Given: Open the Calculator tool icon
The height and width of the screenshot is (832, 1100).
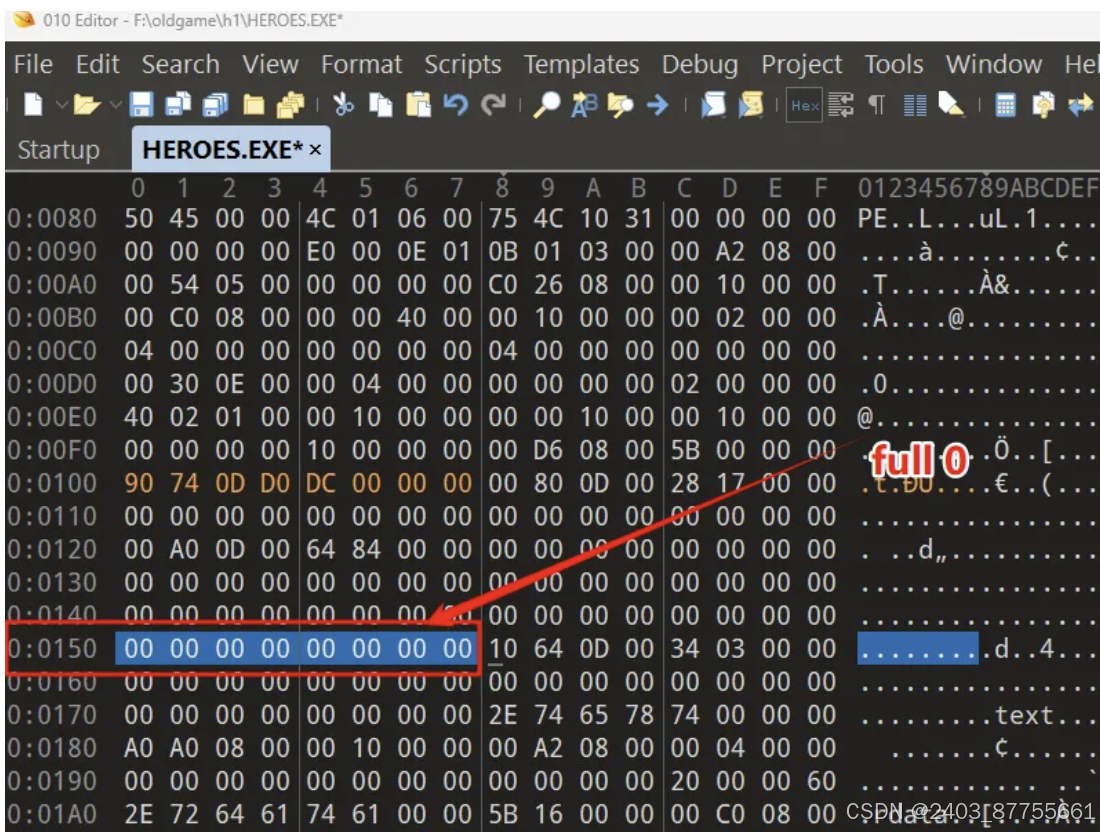Looking at the screenshot, I should coord(1005,105).
